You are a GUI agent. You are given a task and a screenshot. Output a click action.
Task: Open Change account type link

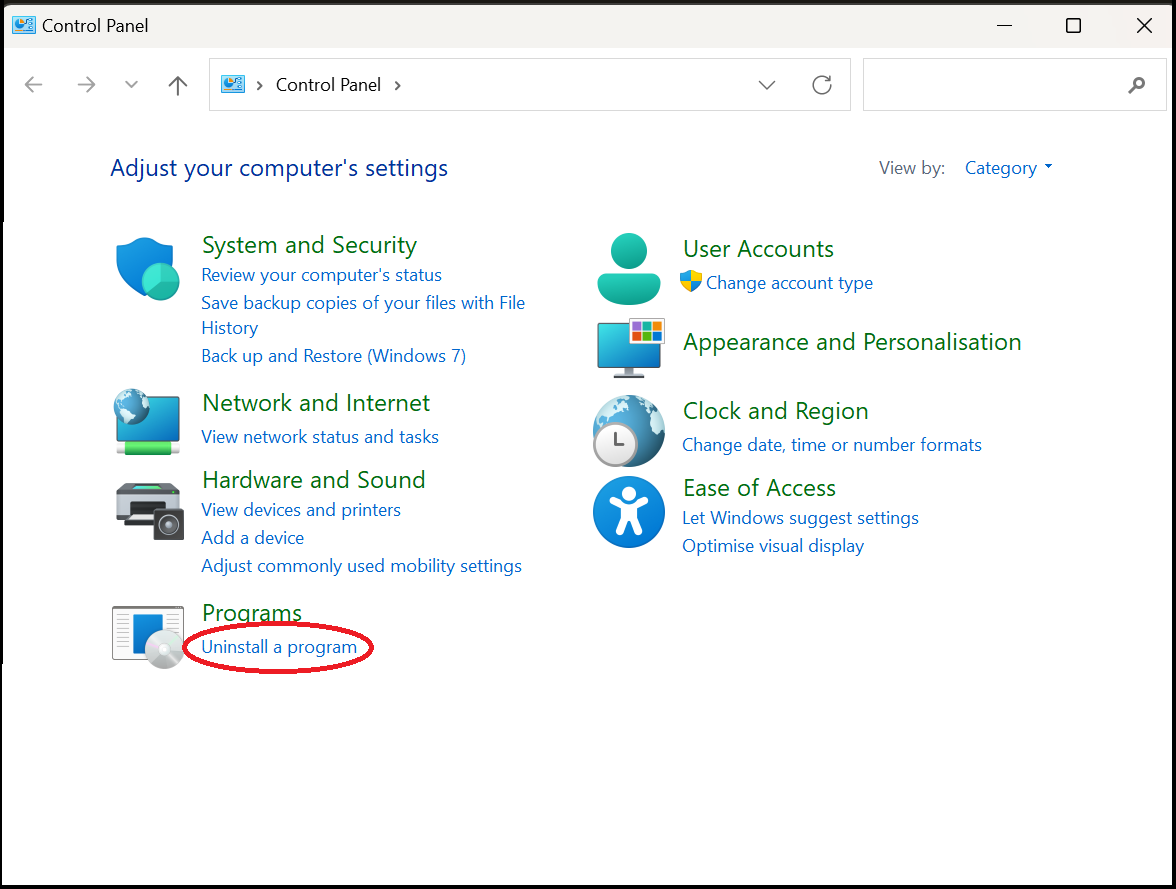coord(789,283)
